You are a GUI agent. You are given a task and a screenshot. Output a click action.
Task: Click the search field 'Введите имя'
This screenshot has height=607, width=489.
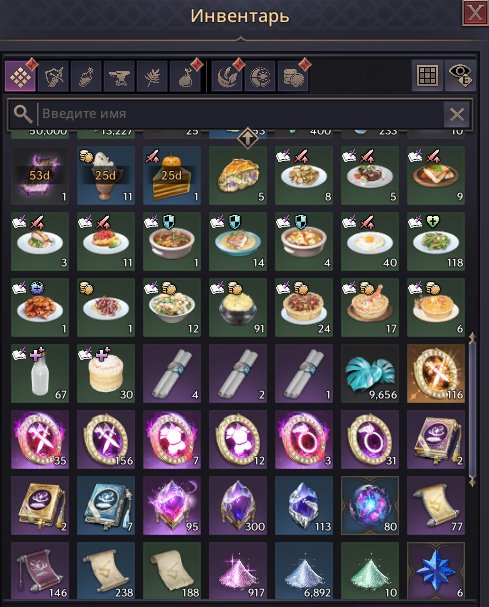click(240, 114)
